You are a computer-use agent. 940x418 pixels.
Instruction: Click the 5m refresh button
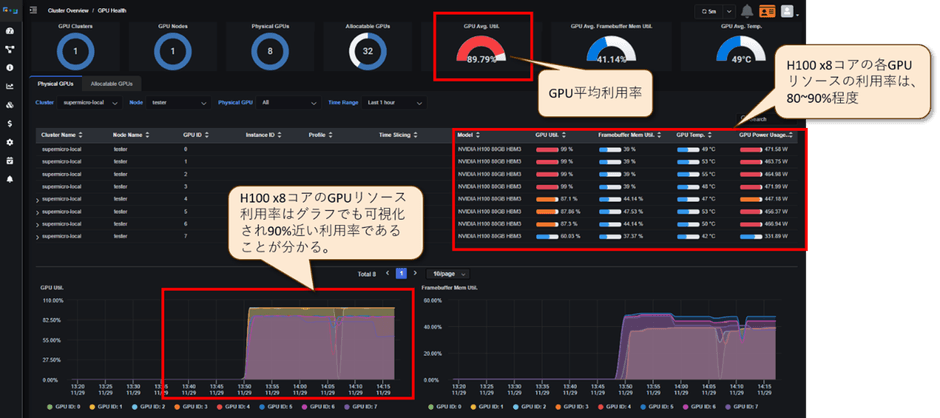709,11
